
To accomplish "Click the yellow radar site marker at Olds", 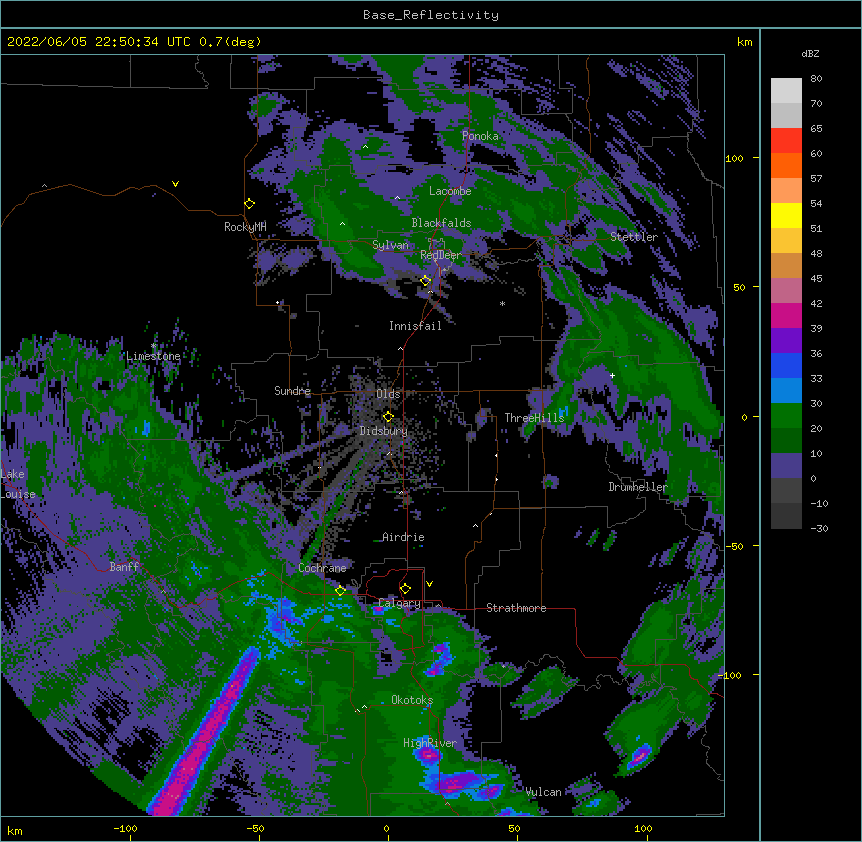I will 388,416.
